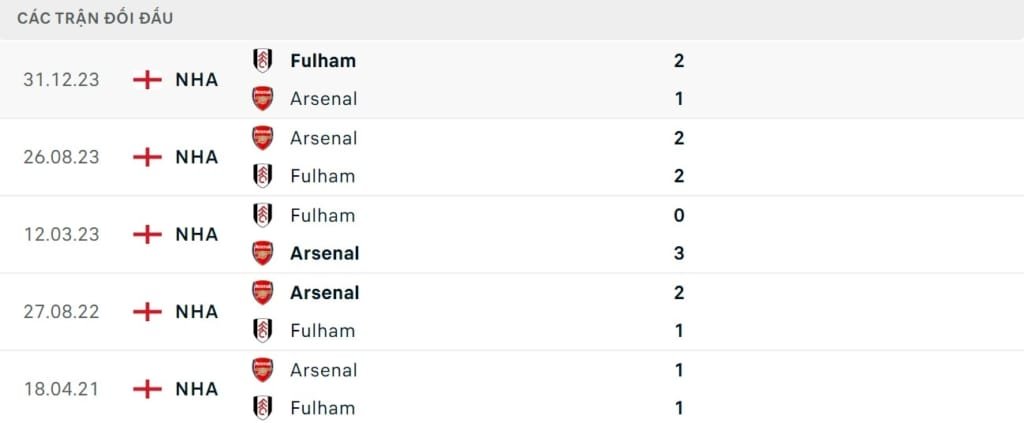
Task: Click Arsenal crest in 26.08.23 match
Action: click(262, 138)
